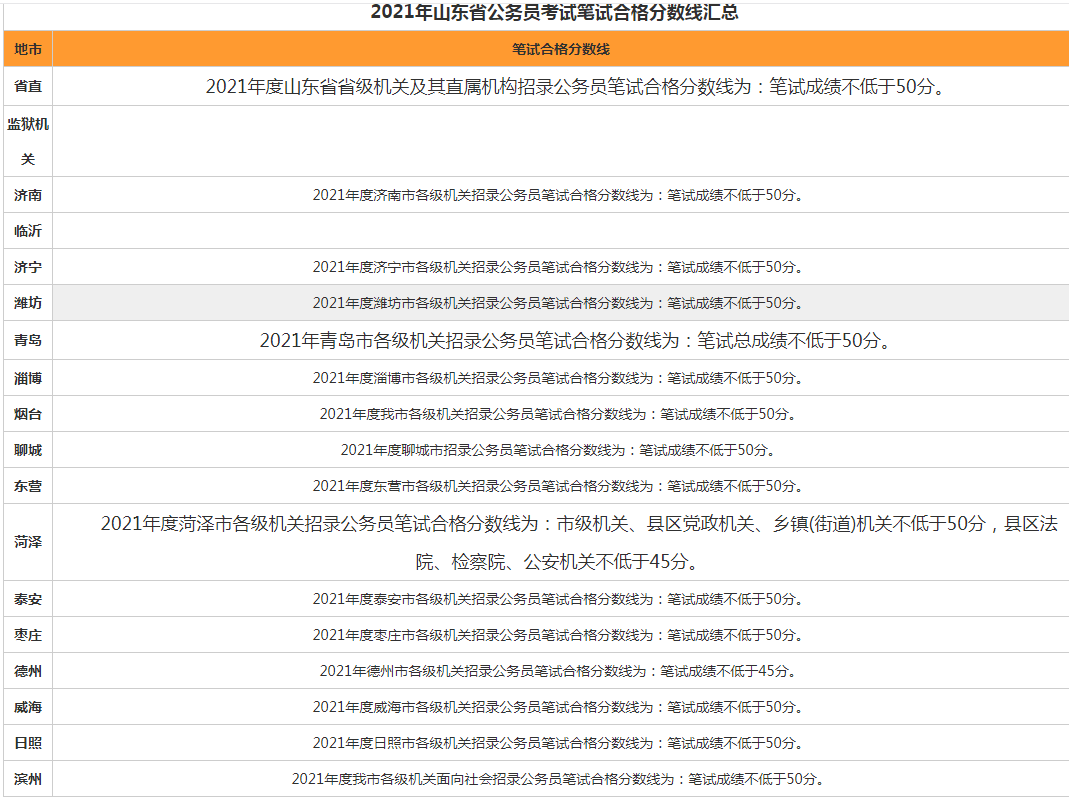Click the 济宁 row label in first column

point(28,267)
